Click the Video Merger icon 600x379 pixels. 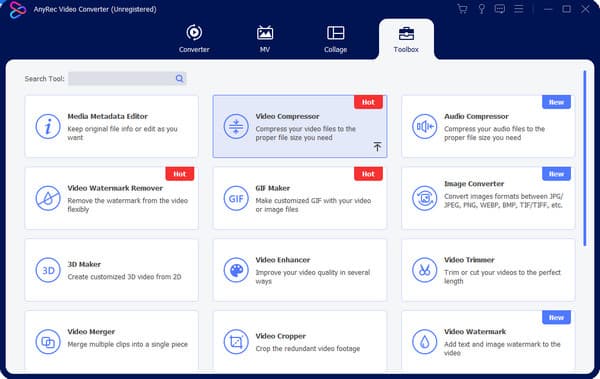coord(48,342)
